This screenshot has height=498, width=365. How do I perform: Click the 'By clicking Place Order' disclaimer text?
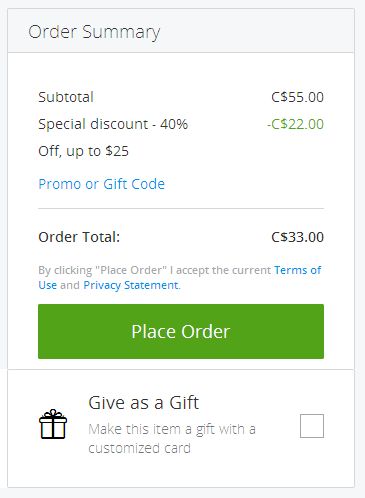click(155, 270)
